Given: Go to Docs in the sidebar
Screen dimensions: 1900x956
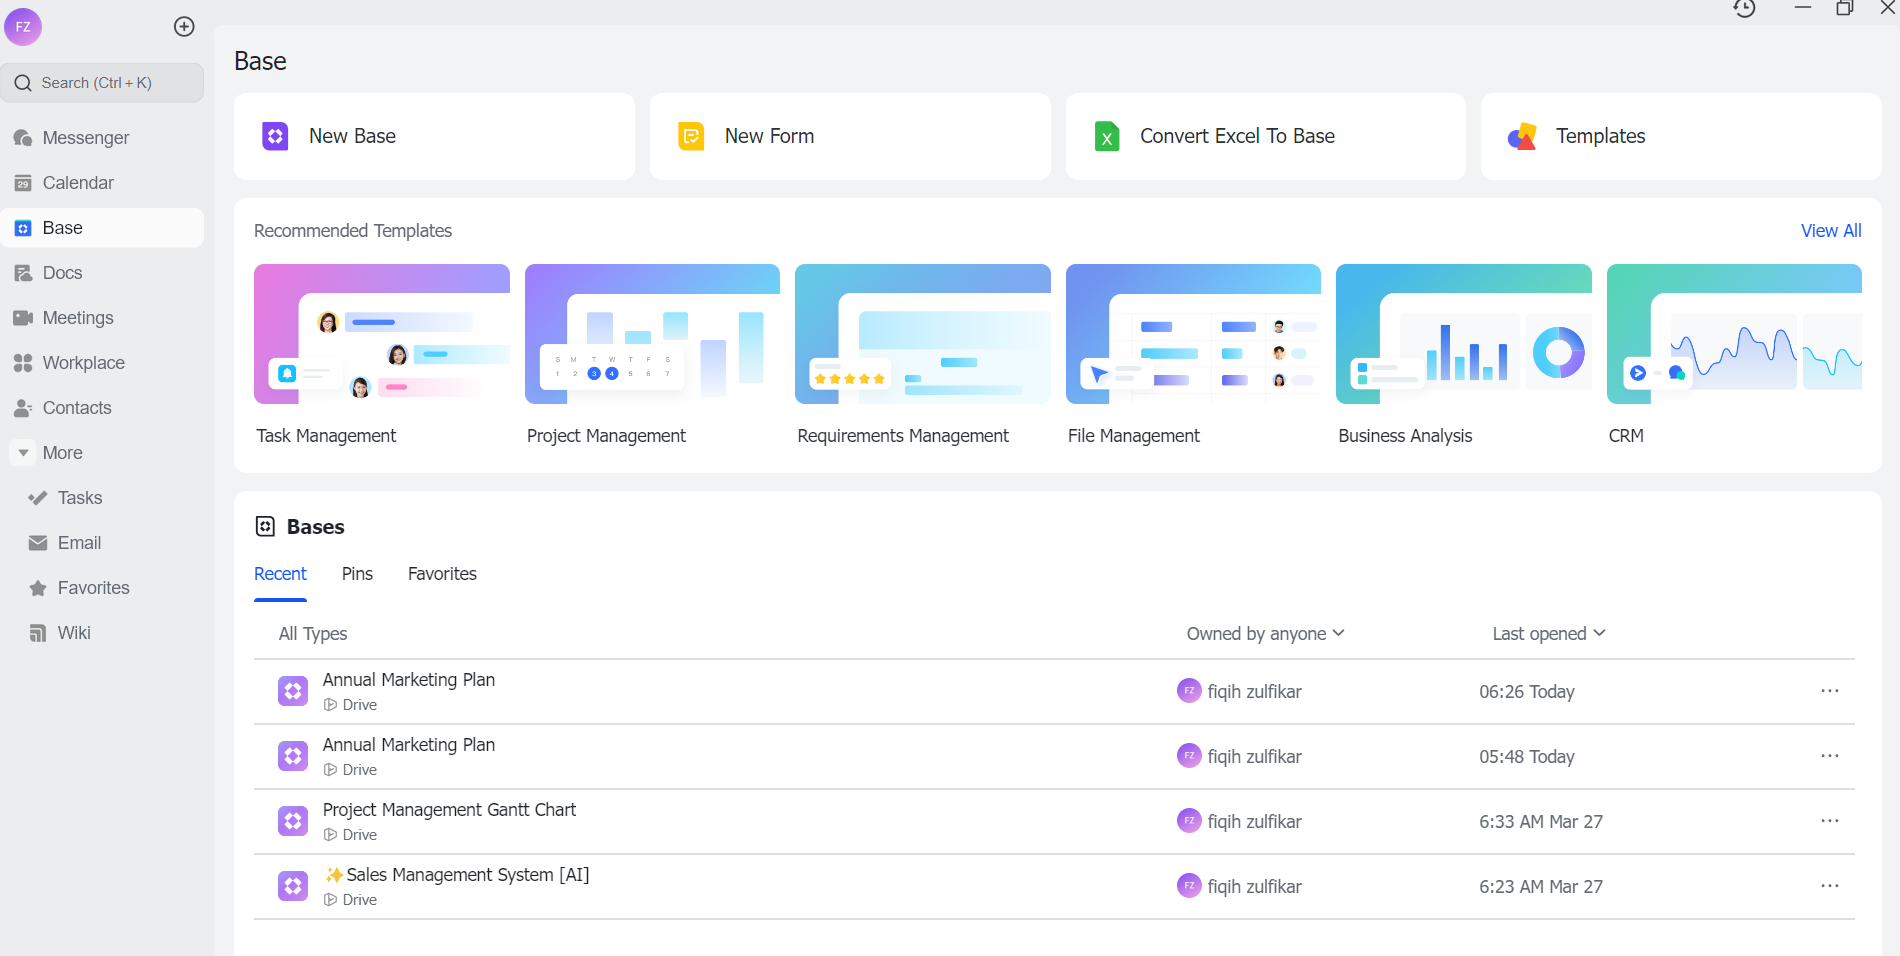Looking at the screenshot, I should (62, 273).
